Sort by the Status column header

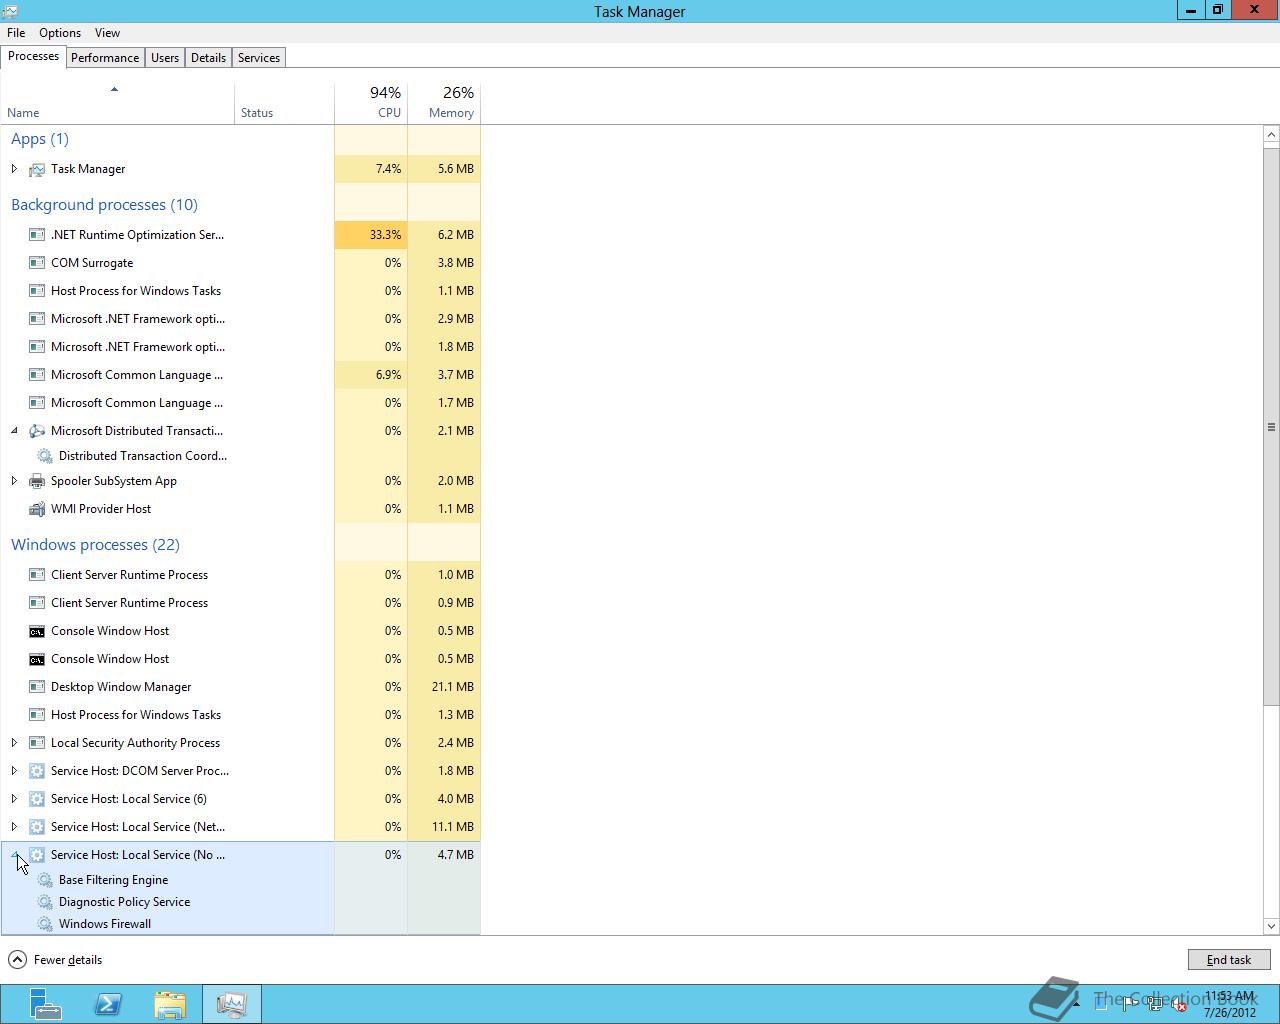point(284,103)
